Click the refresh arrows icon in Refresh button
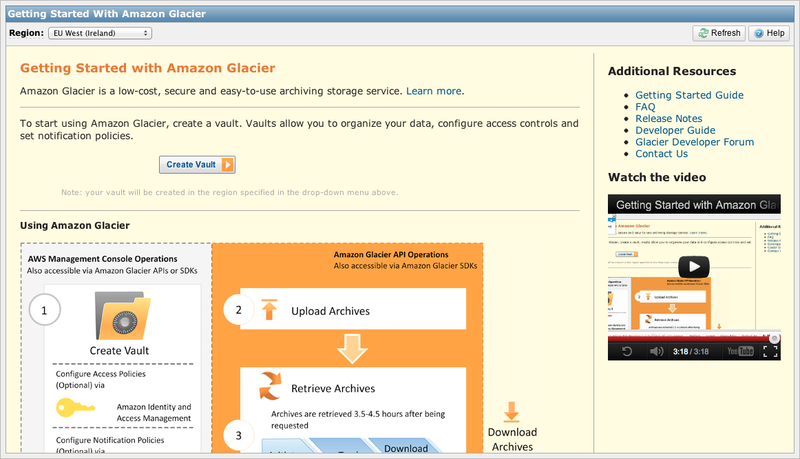Screen dimensions: 800x459 coord(704,33)
